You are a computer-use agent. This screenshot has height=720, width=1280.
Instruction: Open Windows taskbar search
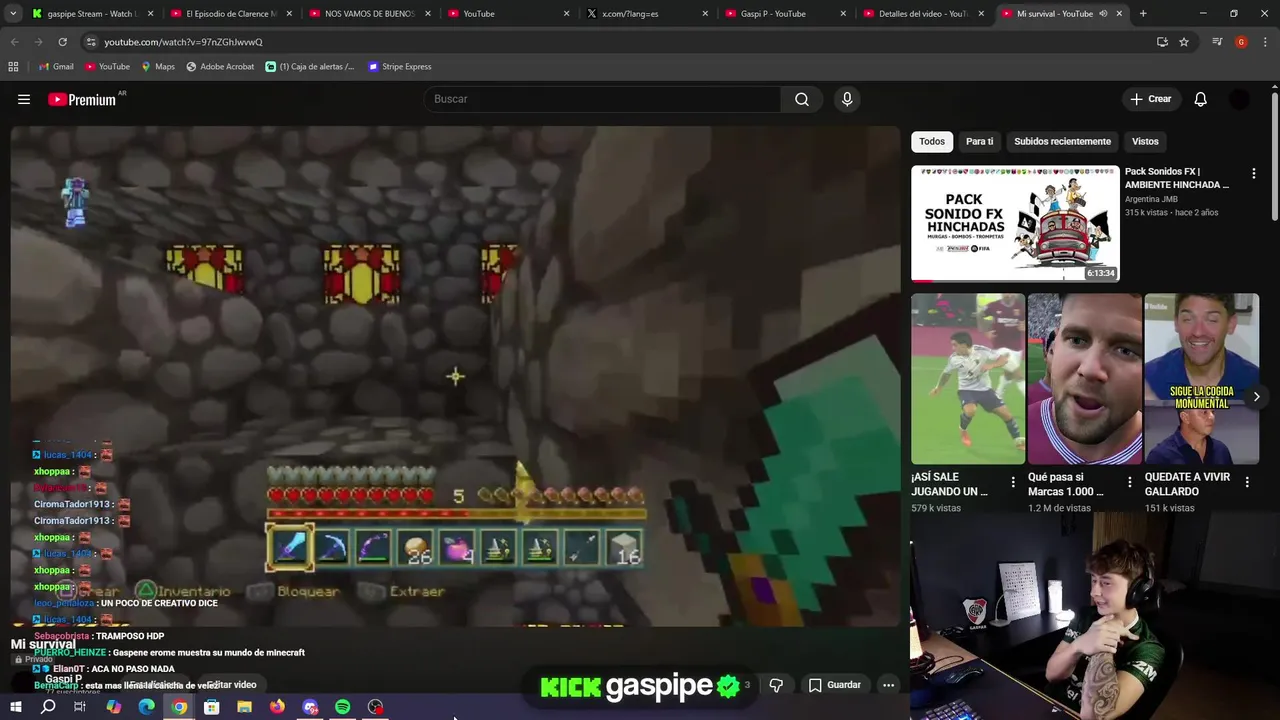click(x=48, y=707)
